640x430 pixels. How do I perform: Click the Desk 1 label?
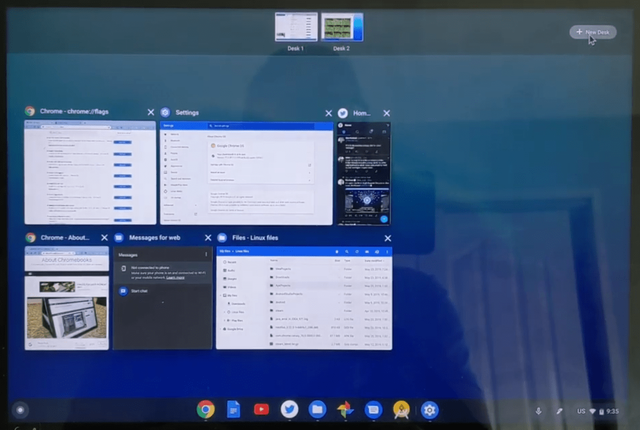click(296, 48)
